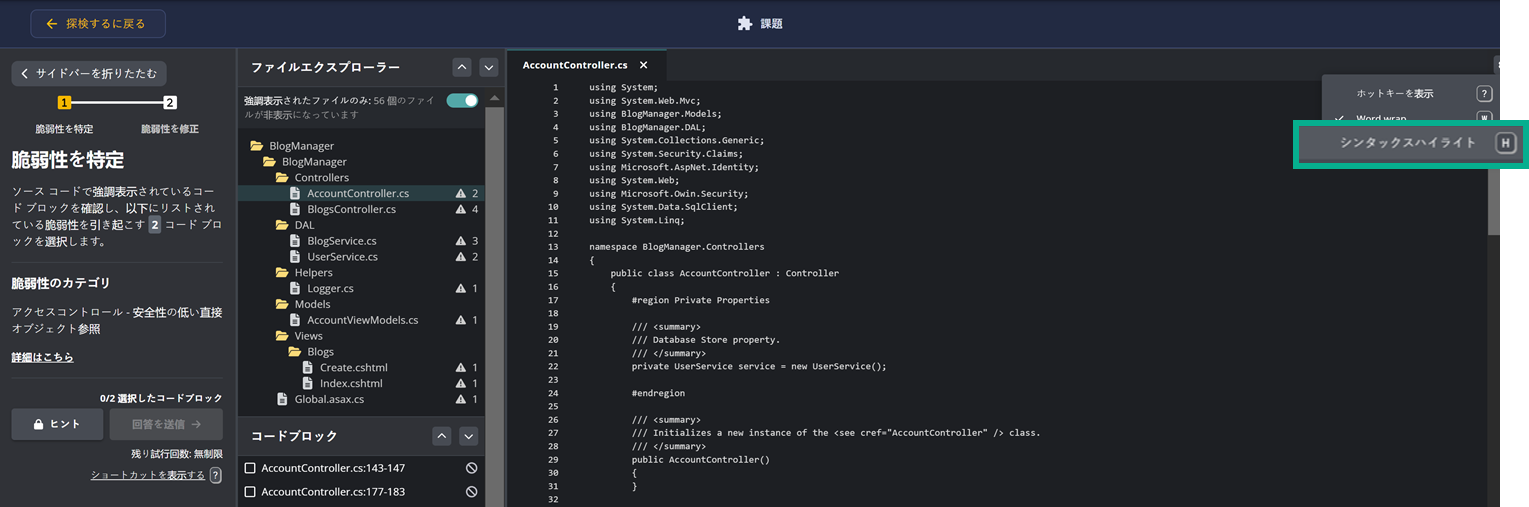This screenshot has height=507, width=1529.
Task: Click the question mark icon beside ショートカットを表示する
Action: coord(216,475)
